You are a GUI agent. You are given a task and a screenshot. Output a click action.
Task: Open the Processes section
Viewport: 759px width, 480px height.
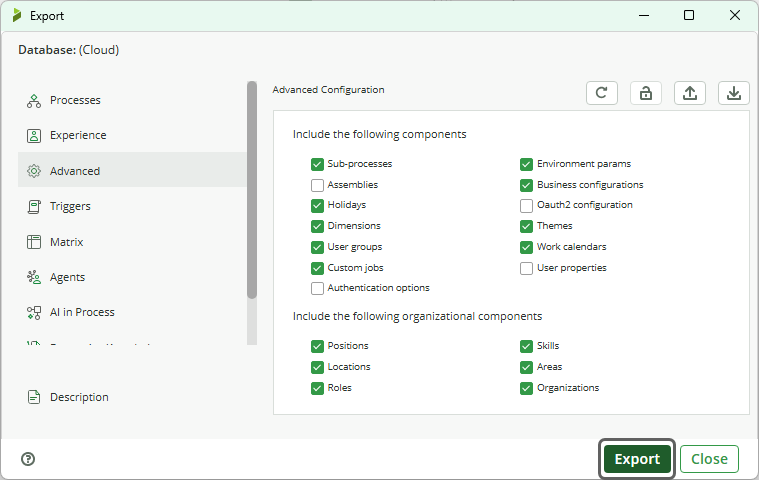(x=132, y=100)
